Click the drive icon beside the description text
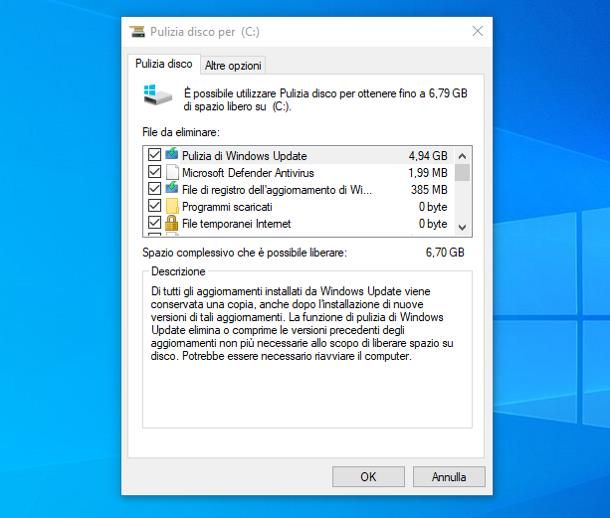Screen dimensions: 610x518 click(158, 96)
